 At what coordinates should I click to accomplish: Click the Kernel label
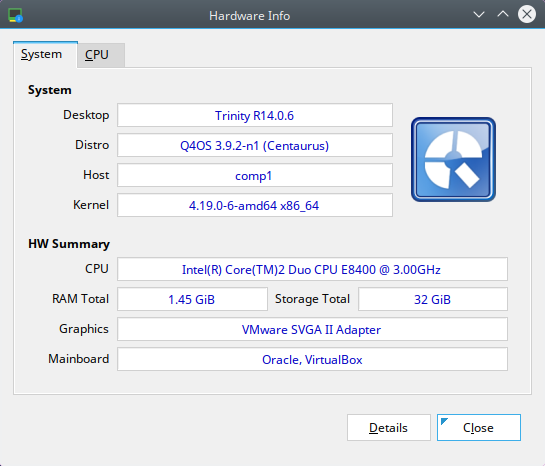coord(91,205)
